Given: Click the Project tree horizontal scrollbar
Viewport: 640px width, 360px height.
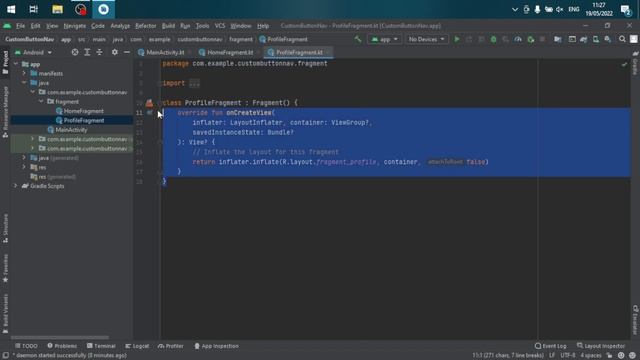Looking at the screenshot, I should [x=60, y=338].
